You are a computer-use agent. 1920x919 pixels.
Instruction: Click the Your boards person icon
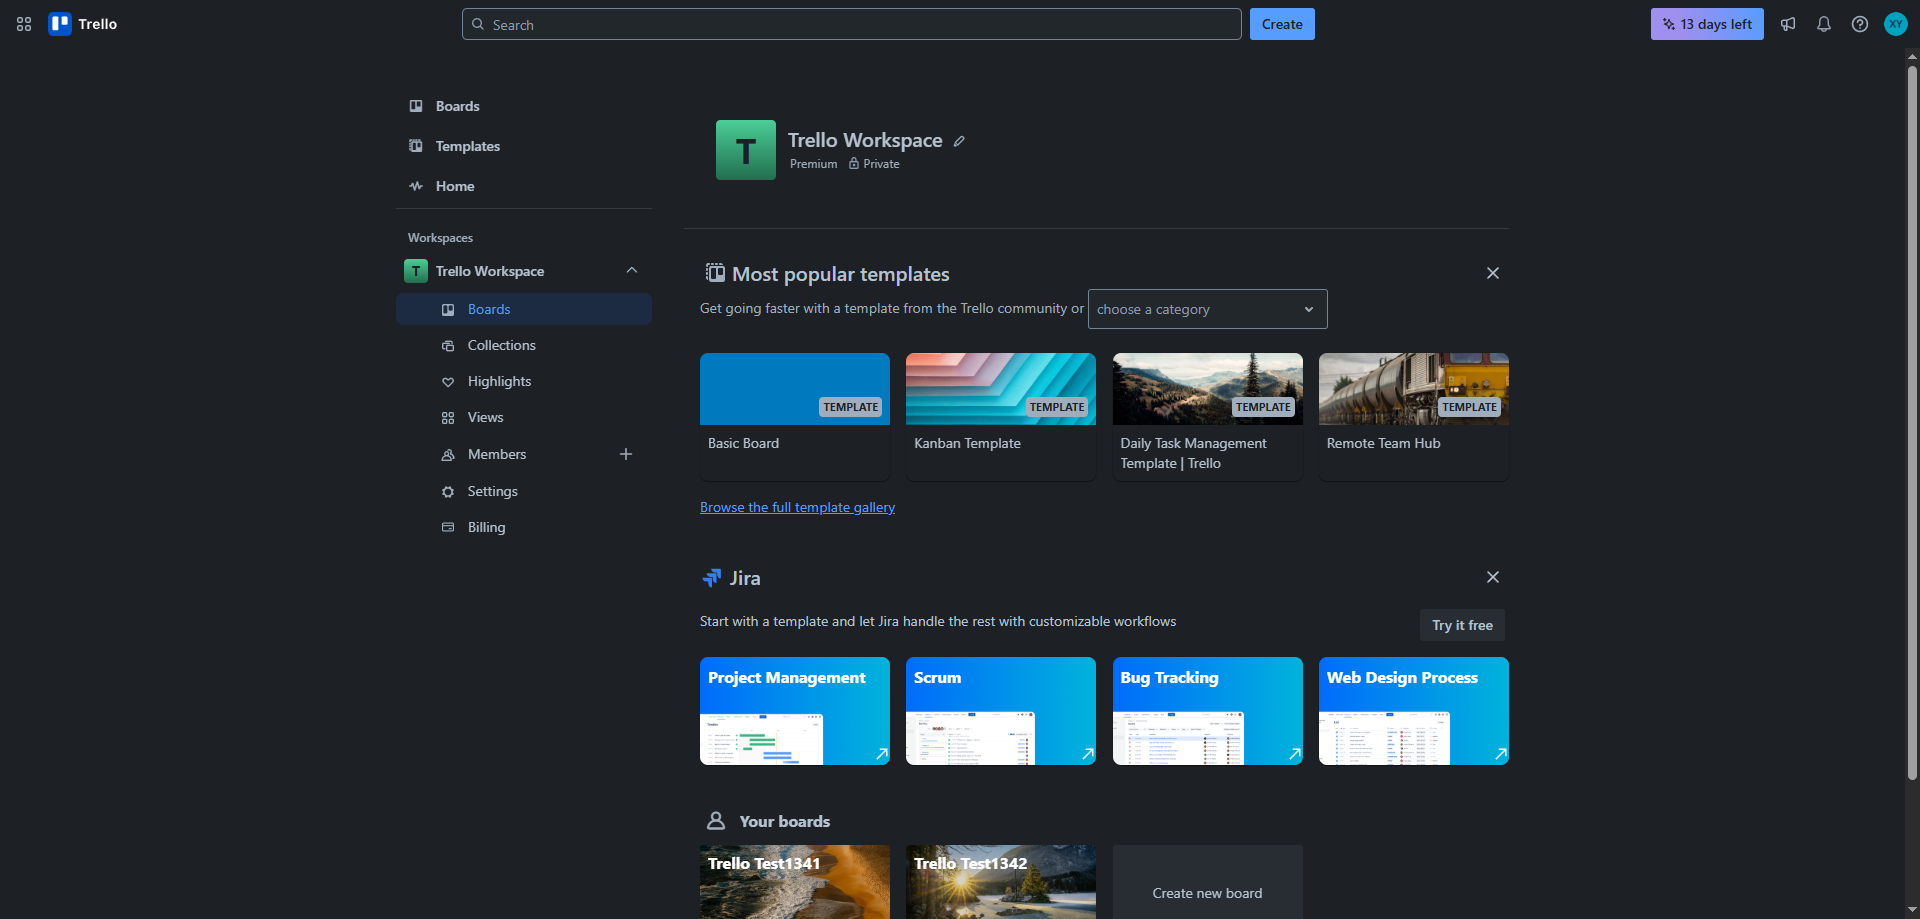click(x=716, y=821)
